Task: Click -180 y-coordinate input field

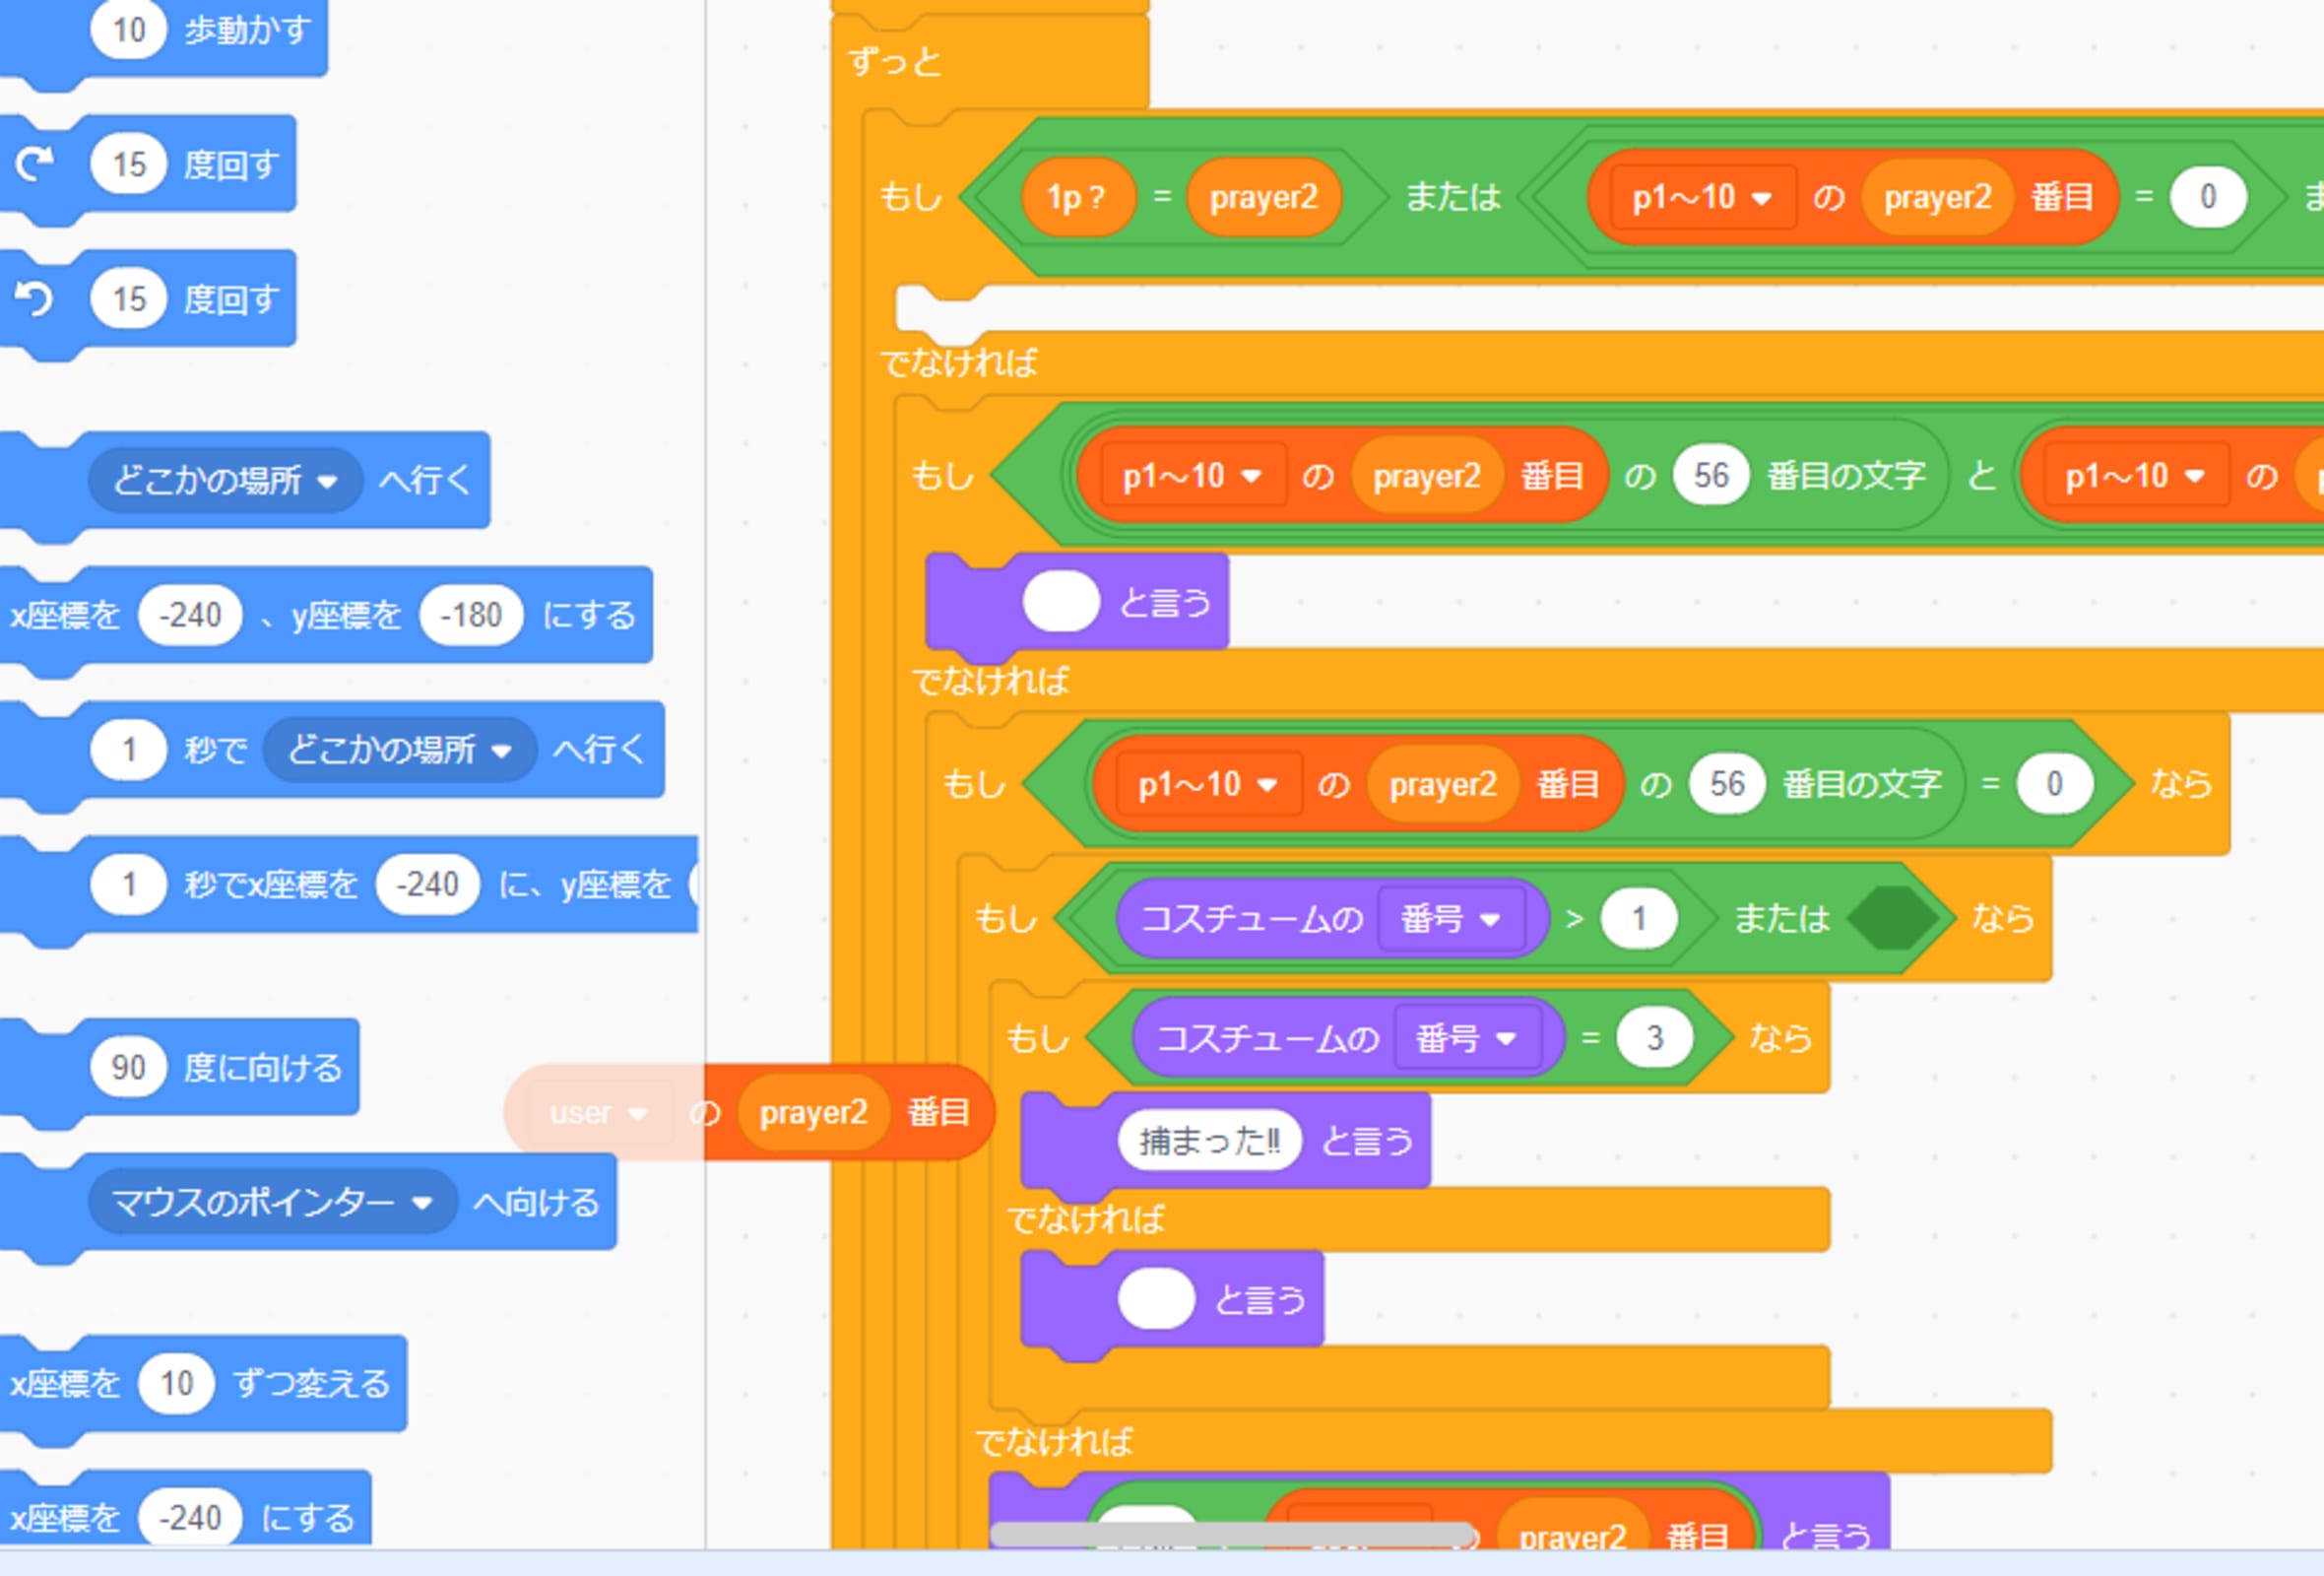Action: pos(470,615)
